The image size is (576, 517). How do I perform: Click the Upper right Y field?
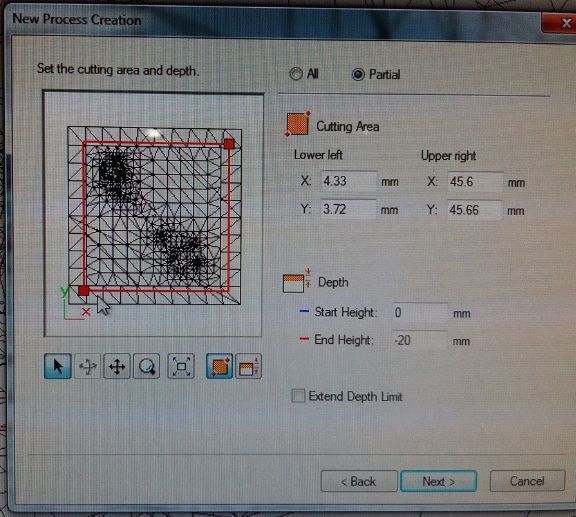tap(475, 210)
